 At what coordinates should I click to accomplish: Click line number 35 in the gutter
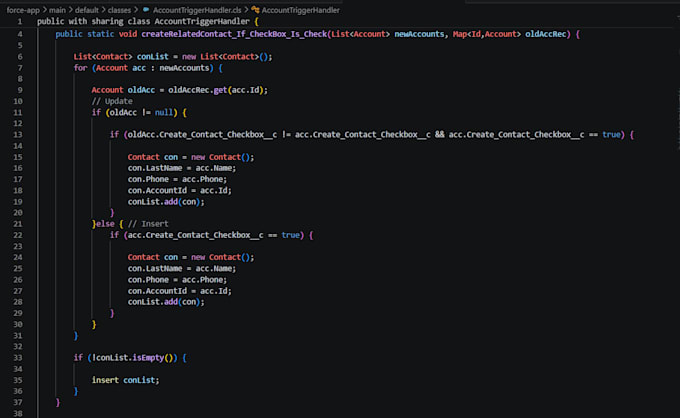coord(18,380)
